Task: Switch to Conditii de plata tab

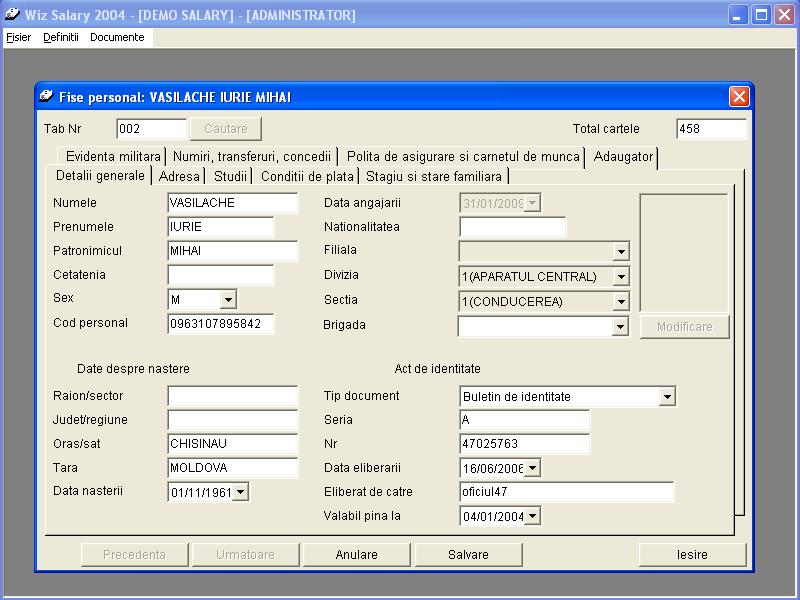Action: pyautogui.click(x=307, y=176)
